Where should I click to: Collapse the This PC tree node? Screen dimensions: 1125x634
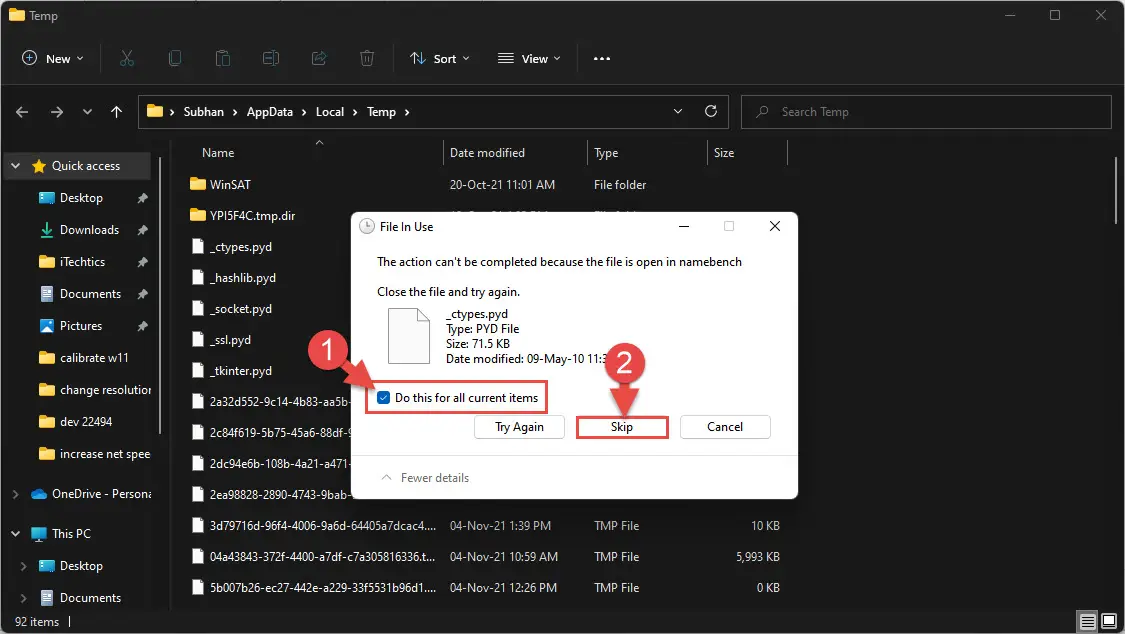15,534
